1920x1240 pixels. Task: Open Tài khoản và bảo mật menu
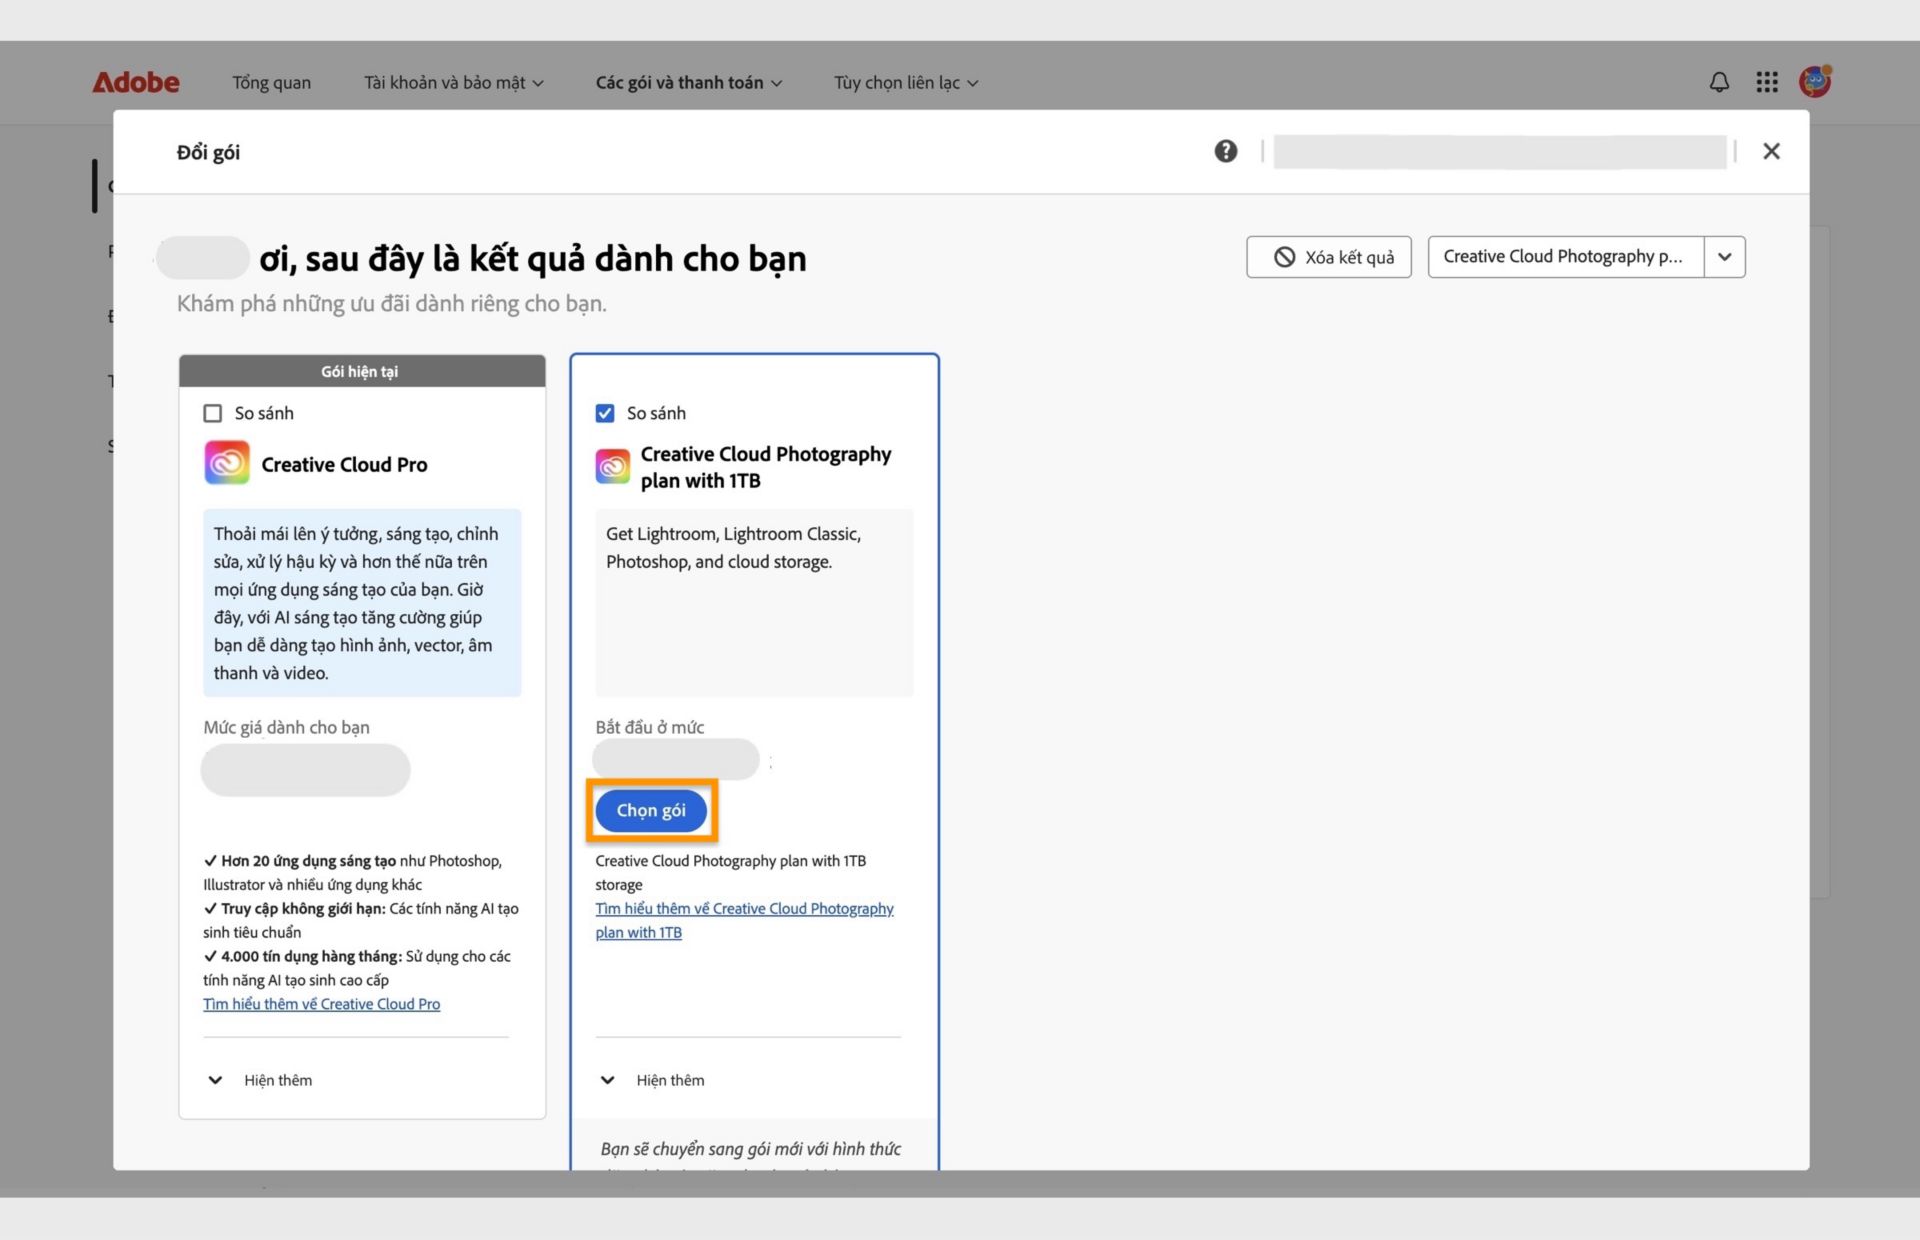pos(453,82)
